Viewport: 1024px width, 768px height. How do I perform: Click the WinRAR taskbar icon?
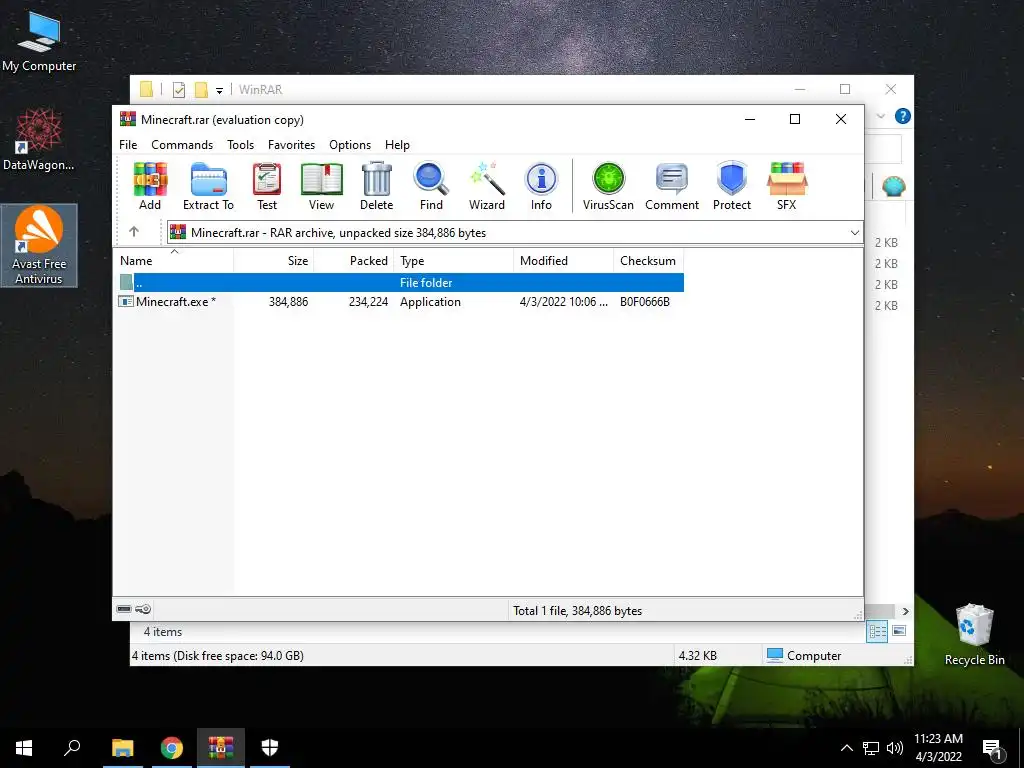click(221, 748)
